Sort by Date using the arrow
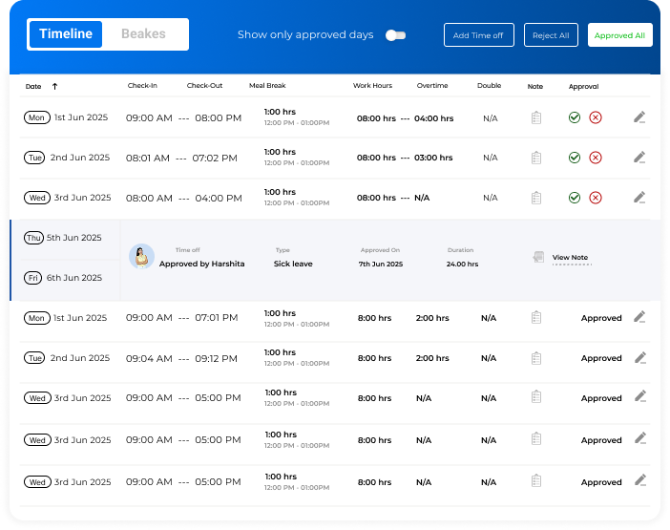 tap(54, 86)
